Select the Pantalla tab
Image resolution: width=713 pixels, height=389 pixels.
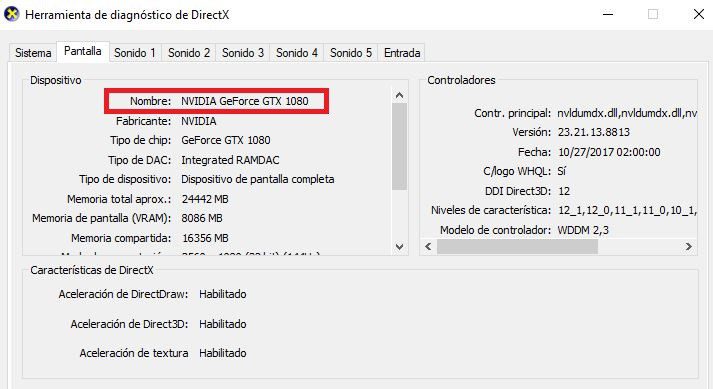[82, 51]
